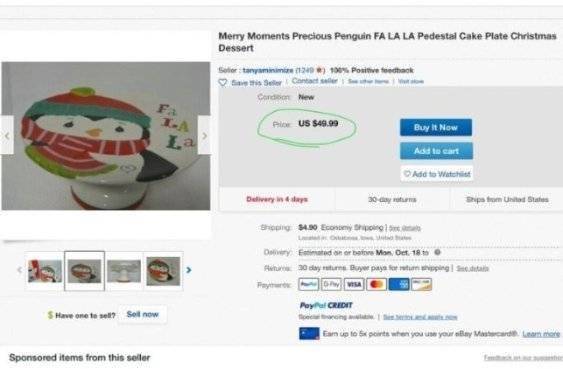Click the Add to cart button
563x369 pixels.
pos(436,151)
